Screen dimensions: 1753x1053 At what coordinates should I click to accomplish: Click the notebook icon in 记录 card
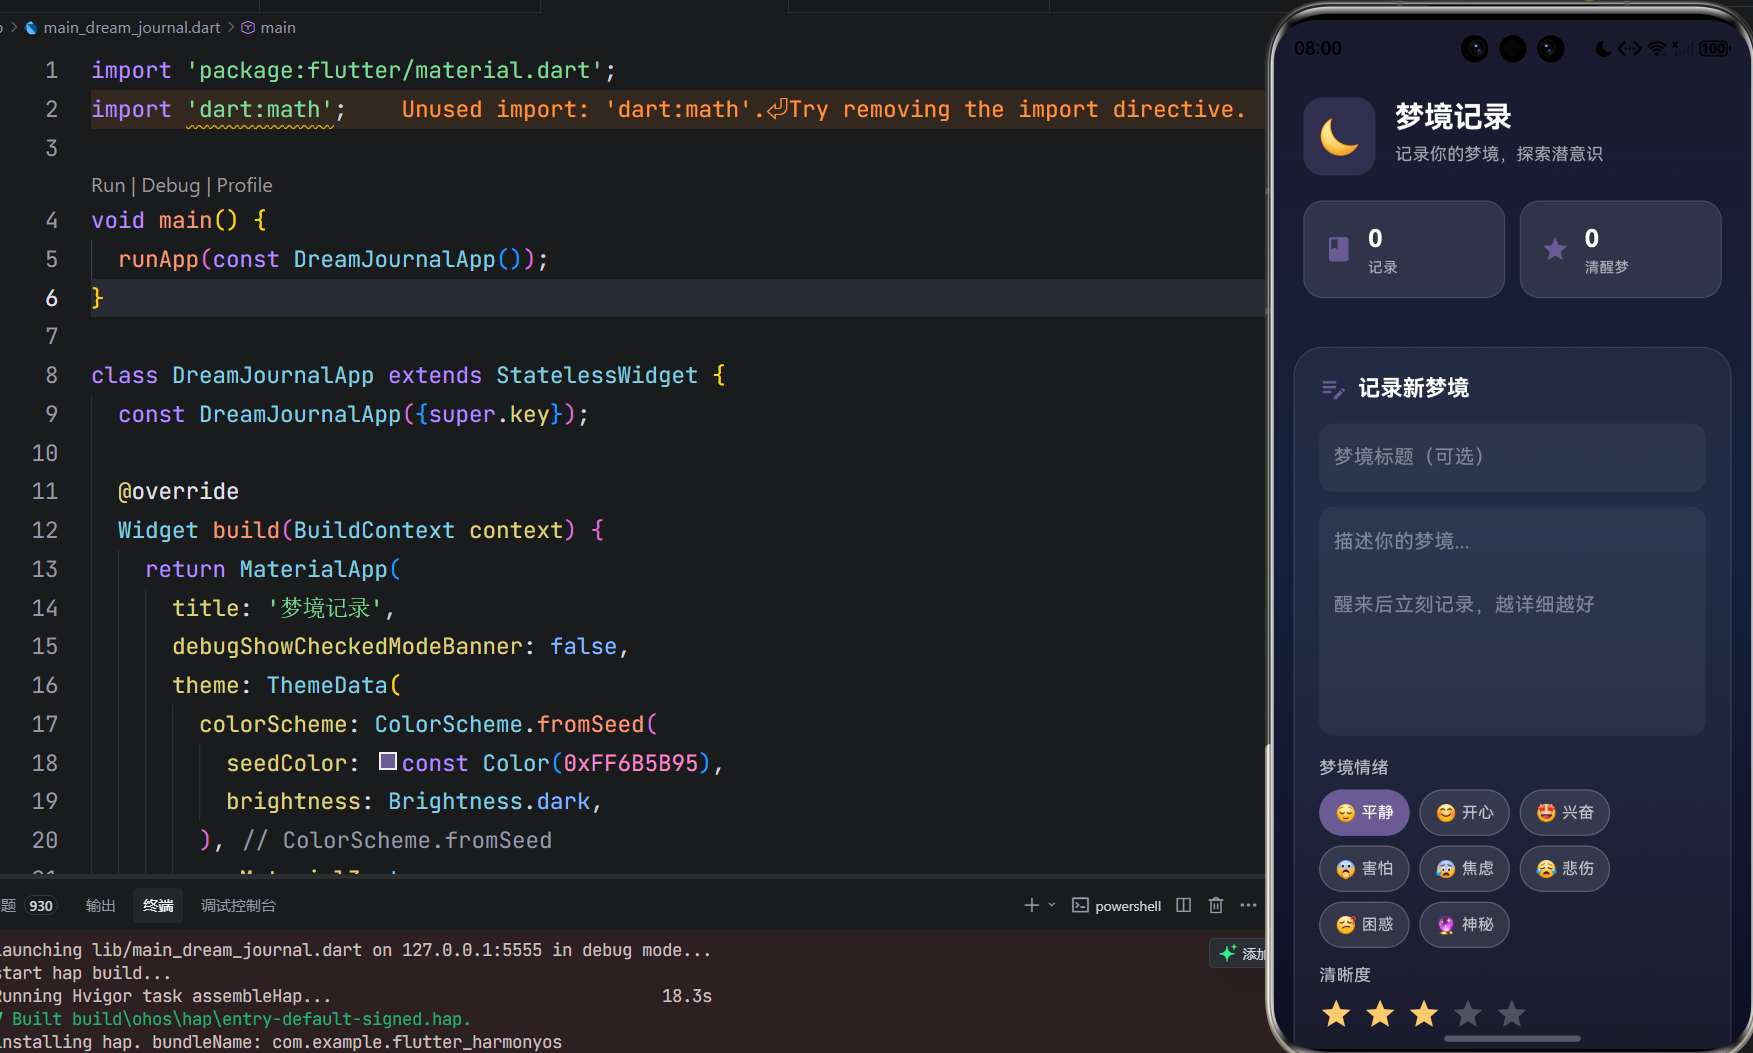click(1339, 249)
